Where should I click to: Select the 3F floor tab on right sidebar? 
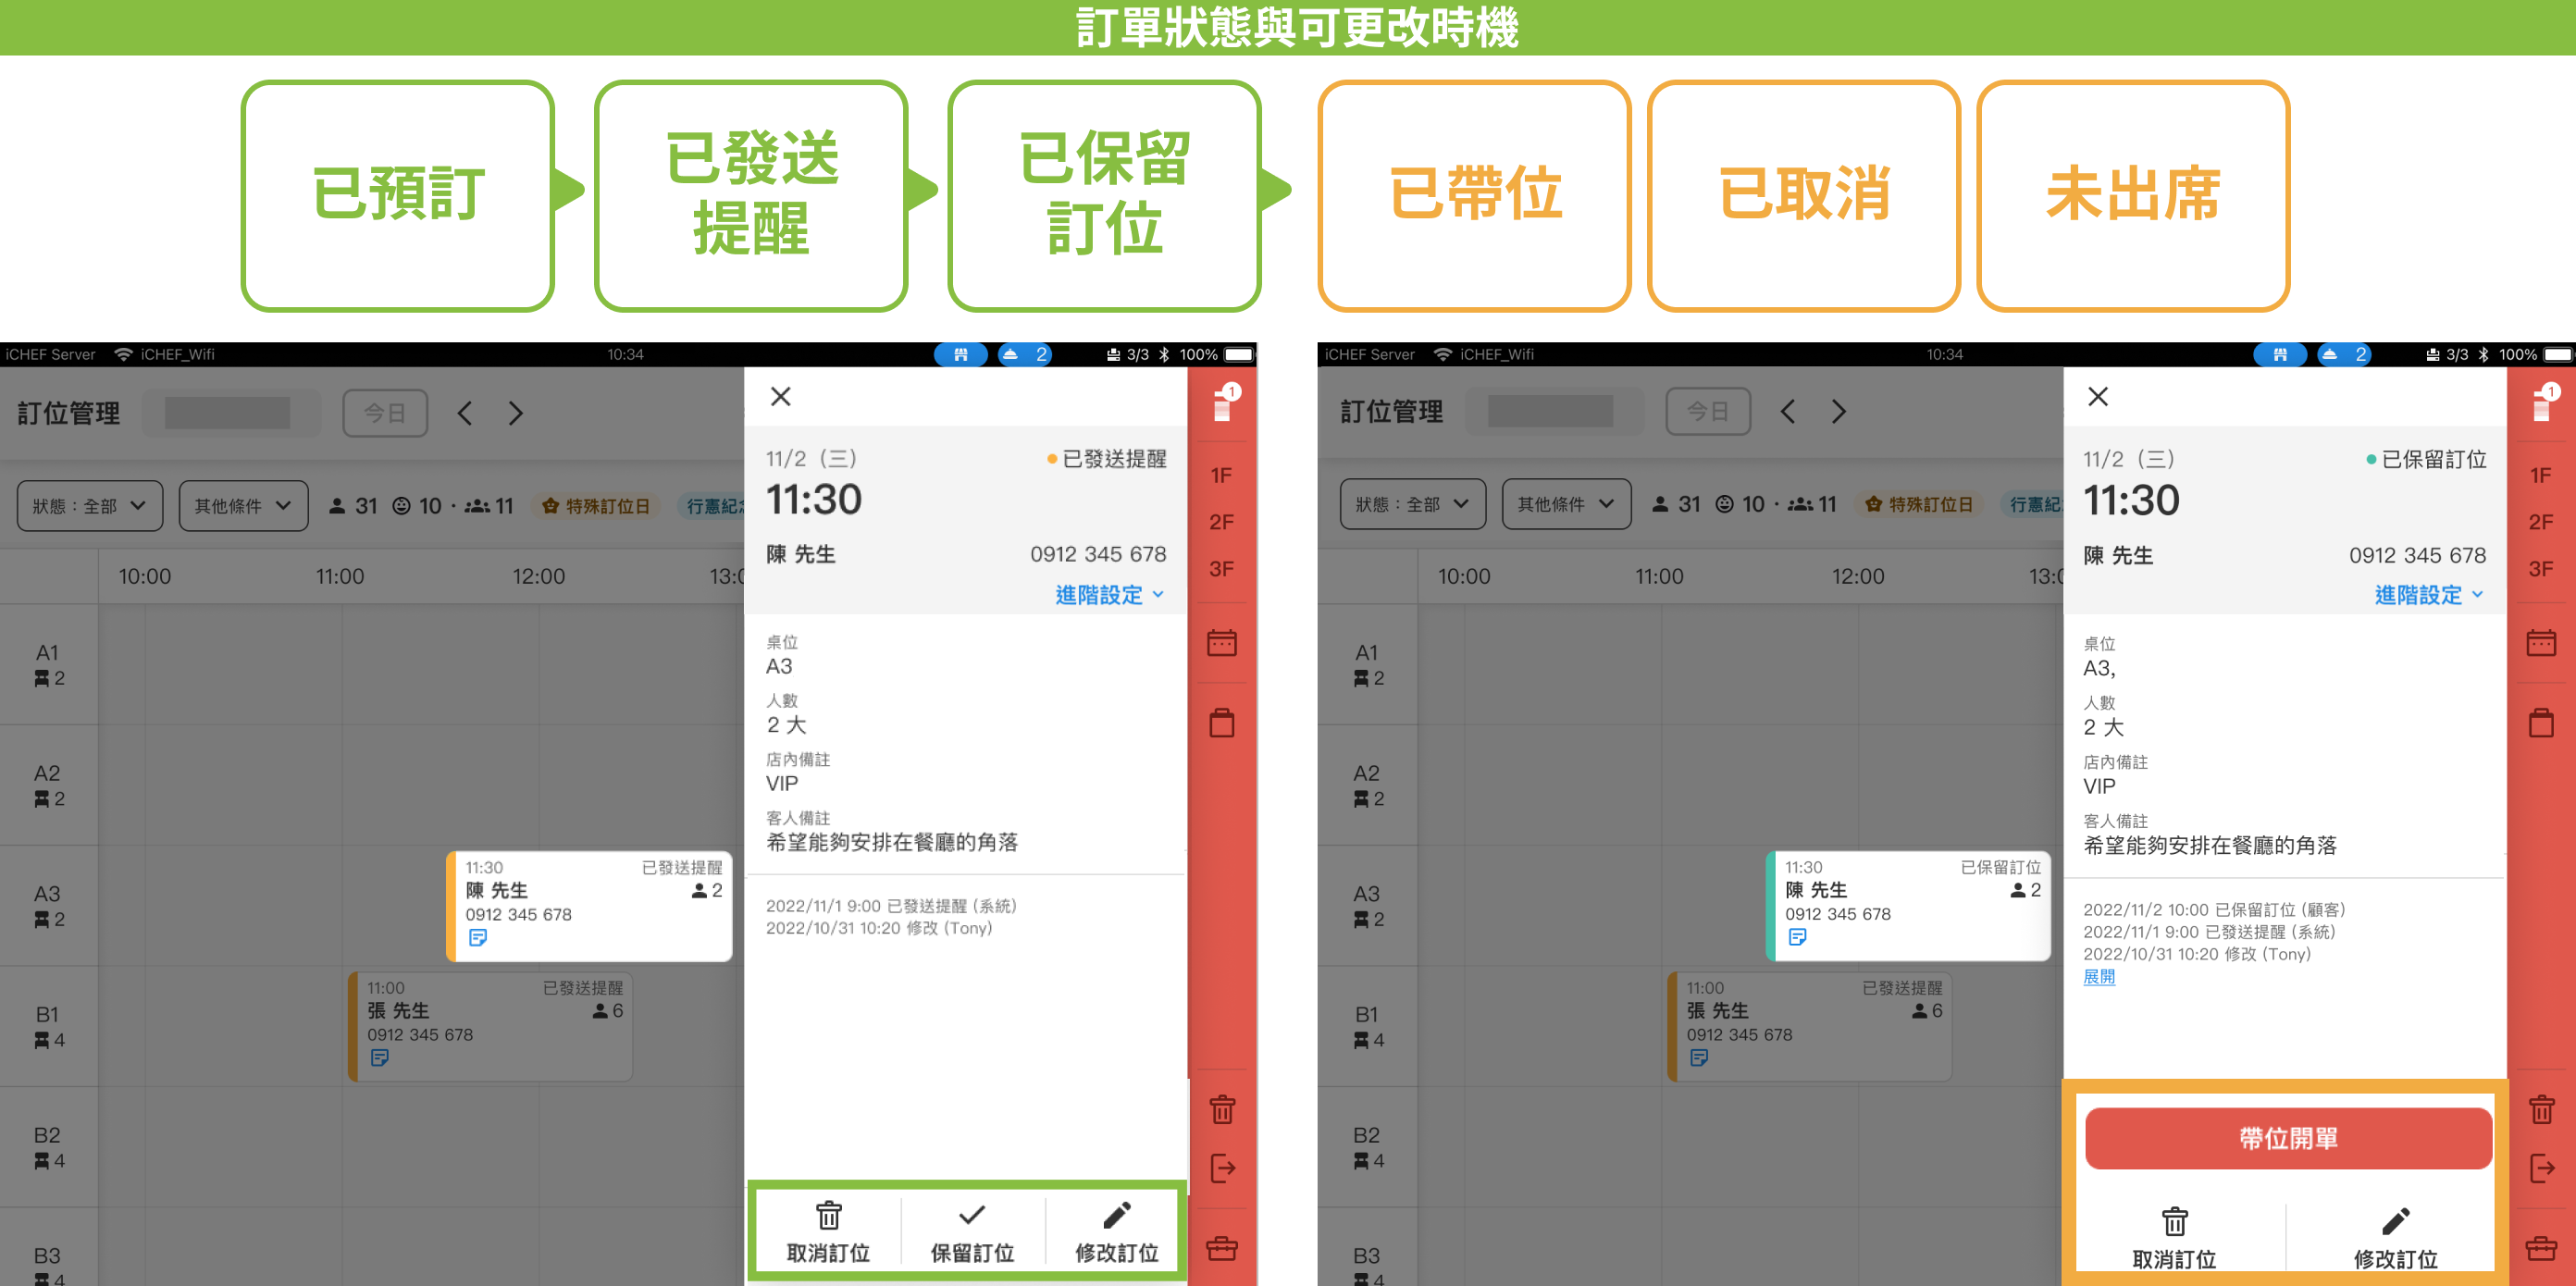coord(2540,569)
